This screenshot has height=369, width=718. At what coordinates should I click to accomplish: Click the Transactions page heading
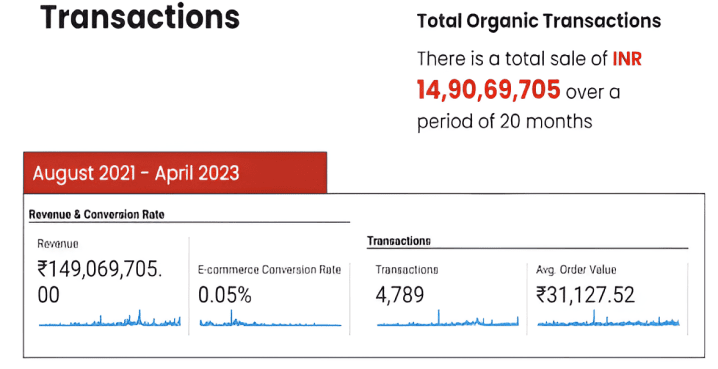click(140, 17)
